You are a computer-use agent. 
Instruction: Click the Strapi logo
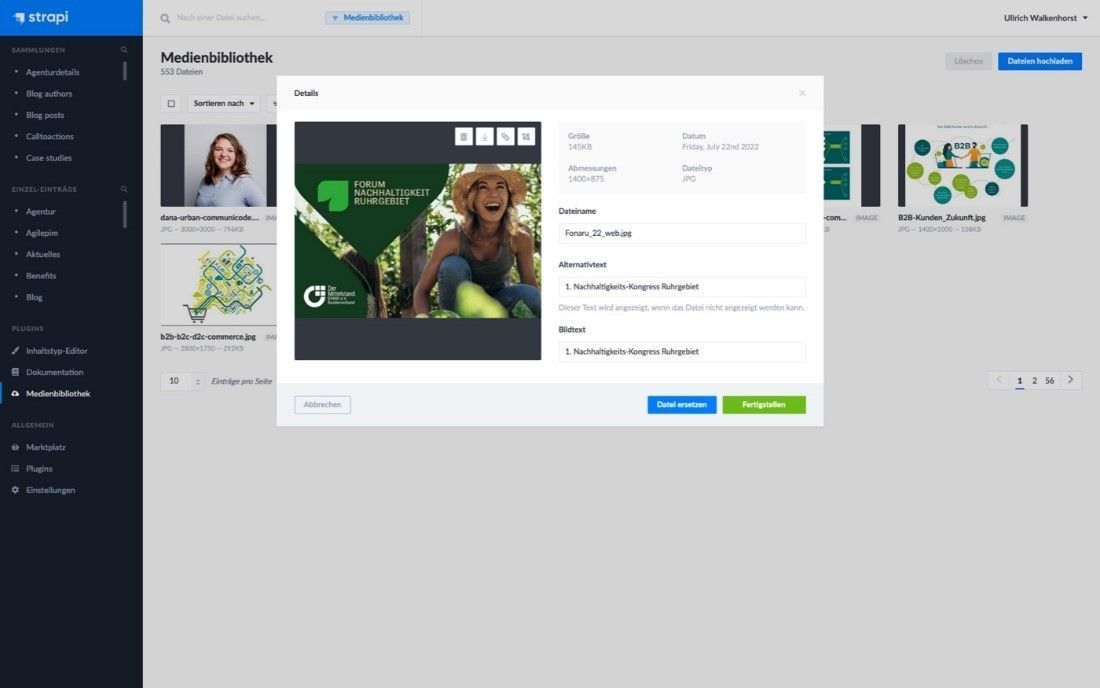(x=40, y=16)
